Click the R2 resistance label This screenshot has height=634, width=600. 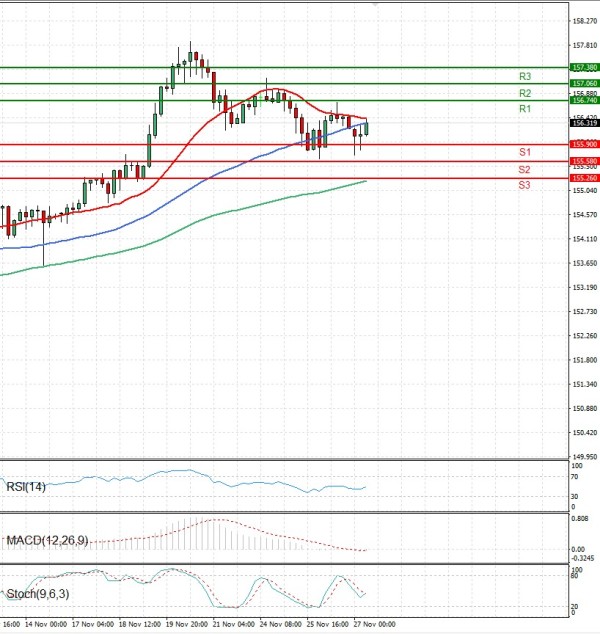[524, 92]
